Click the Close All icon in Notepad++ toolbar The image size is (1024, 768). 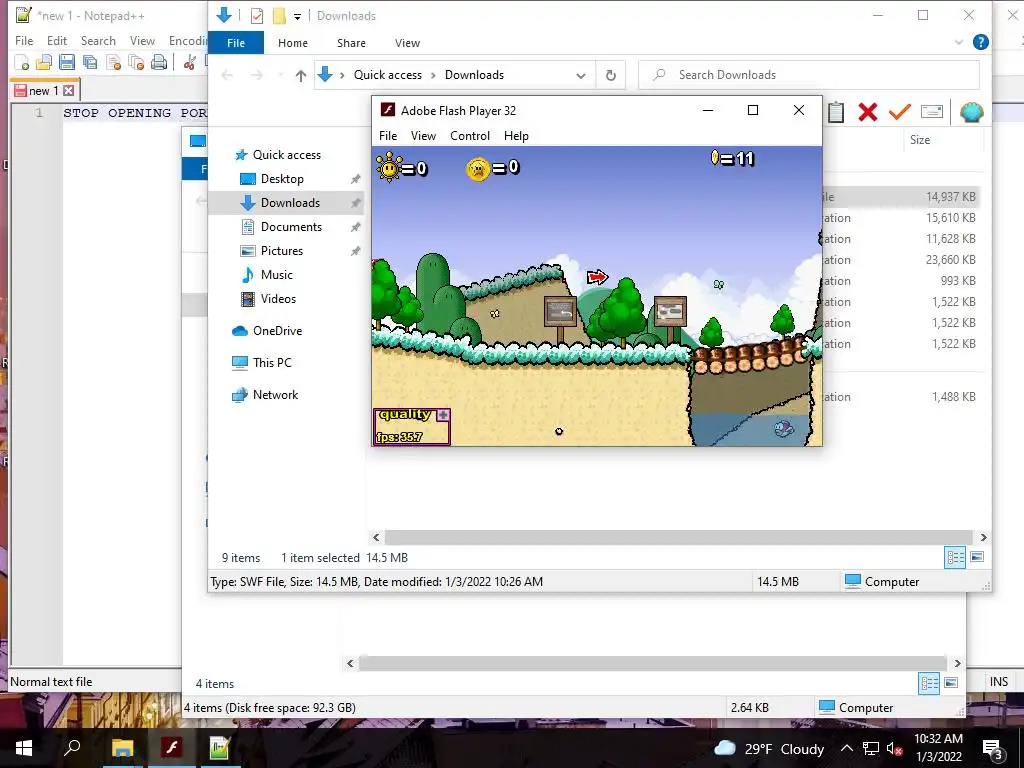136,63
